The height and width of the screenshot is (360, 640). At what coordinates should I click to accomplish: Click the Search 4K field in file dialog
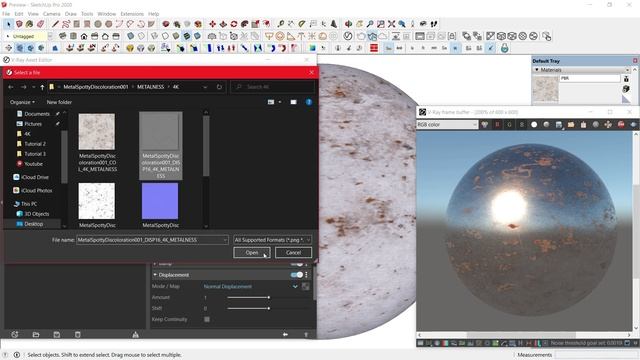(x=273, y=87)
